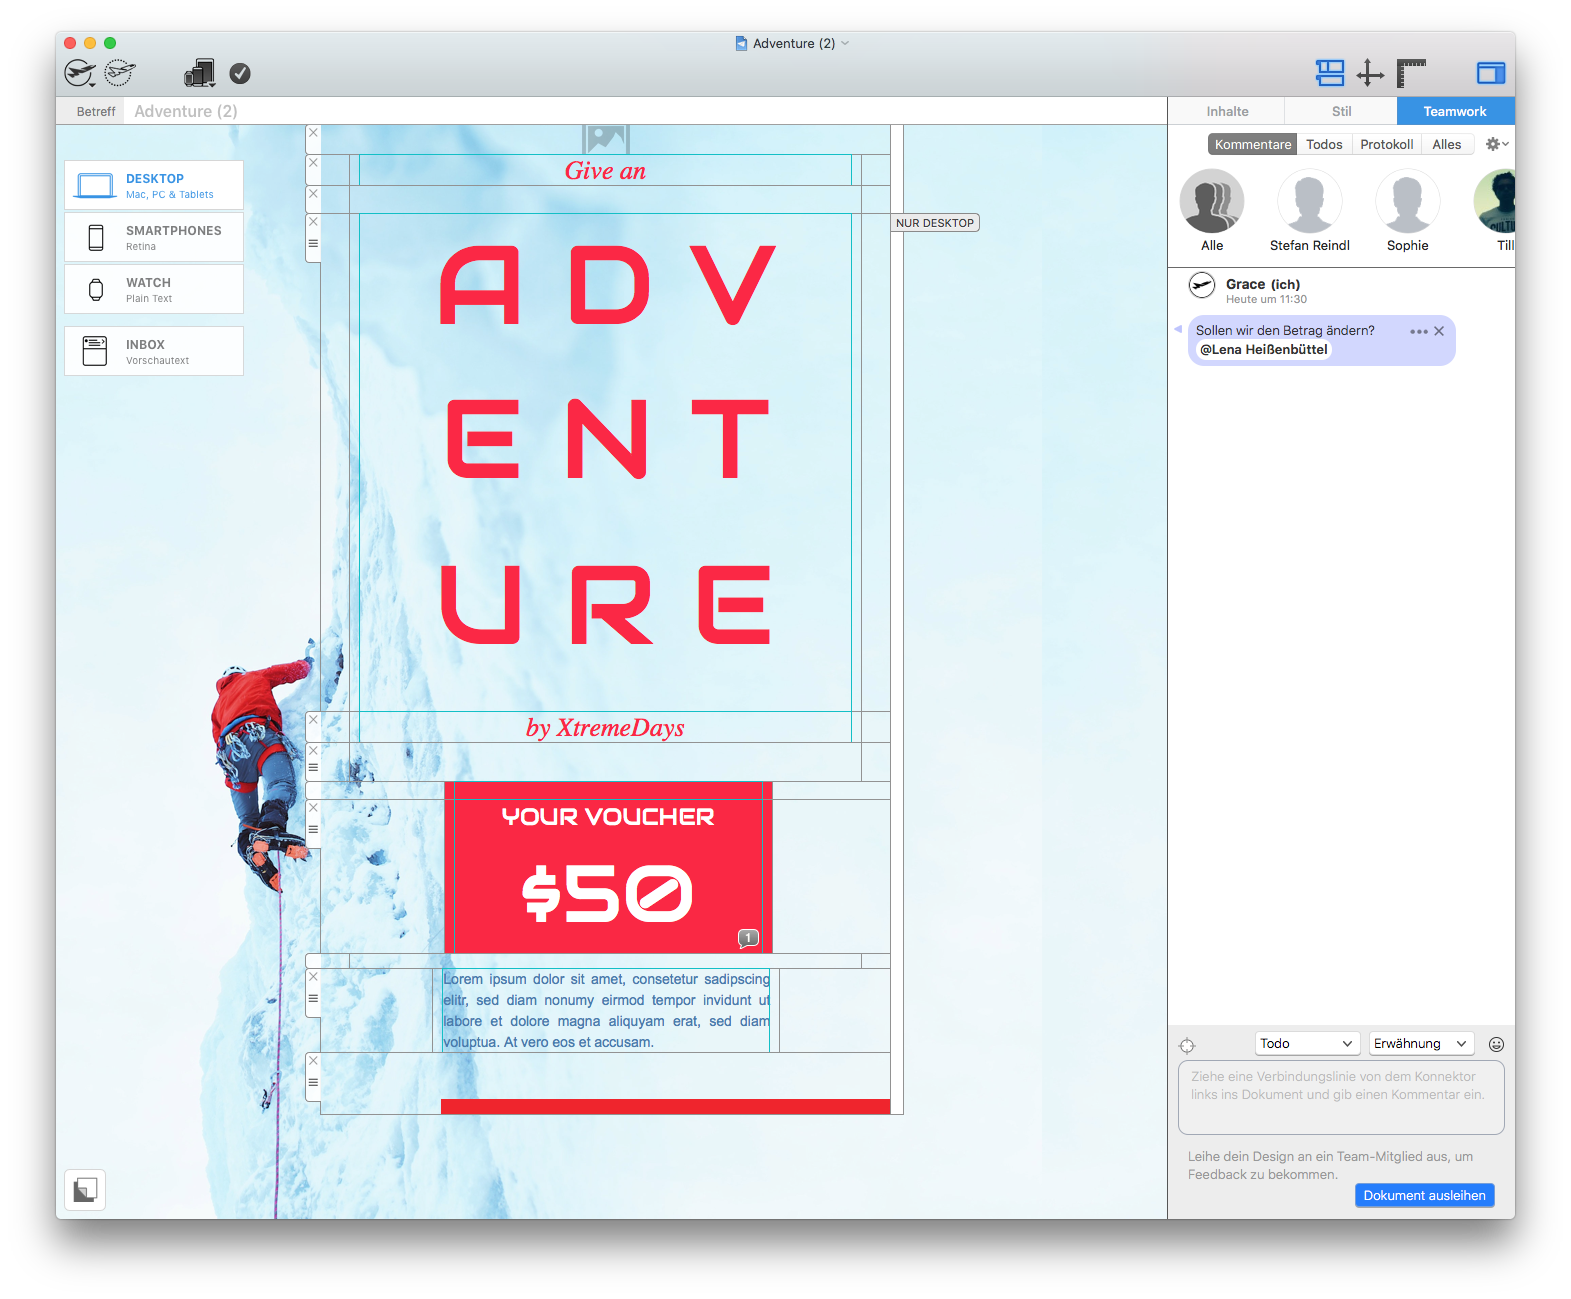Open the red footer block handle menu
The image size is (1571, 1299).
pyautogui.click(x=313, y=1082)
